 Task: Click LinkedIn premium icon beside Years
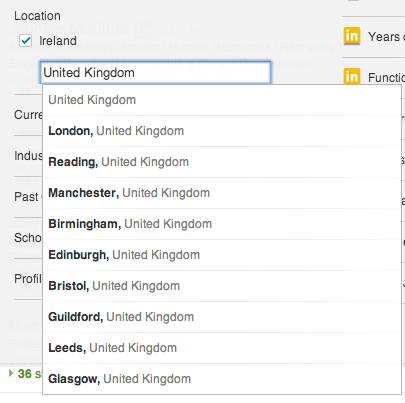352,36
